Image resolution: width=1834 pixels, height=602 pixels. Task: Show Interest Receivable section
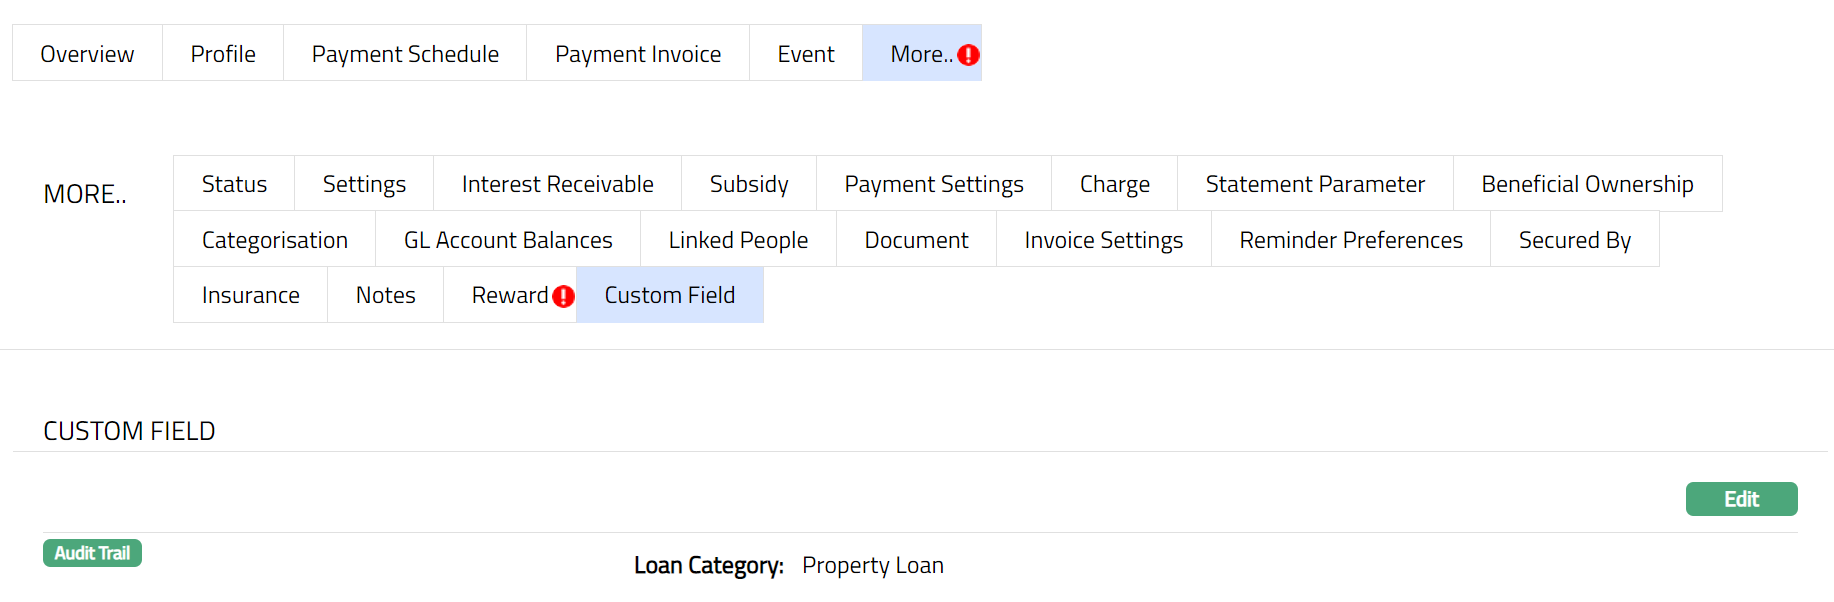pos(557,184)
